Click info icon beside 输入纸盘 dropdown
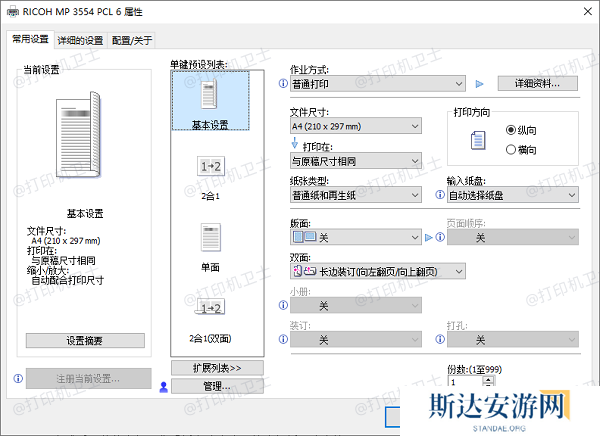The width and height of the screenshot is (600, 436). coord(440,195)
